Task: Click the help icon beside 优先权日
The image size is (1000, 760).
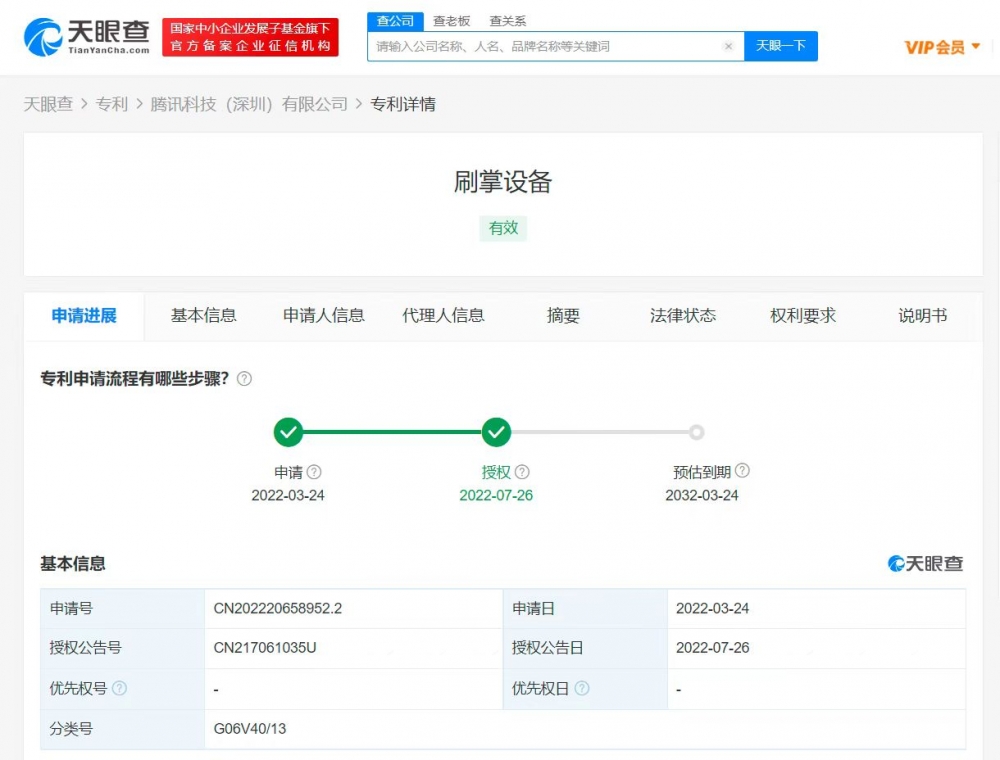Action: (582, 689)
